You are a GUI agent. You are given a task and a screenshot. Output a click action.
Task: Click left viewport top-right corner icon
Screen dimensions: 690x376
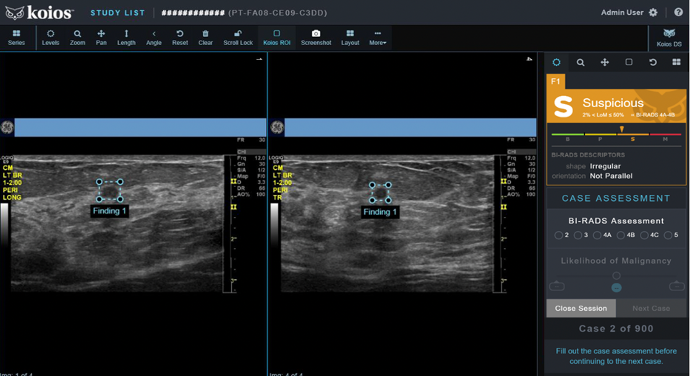click(259, 59)
